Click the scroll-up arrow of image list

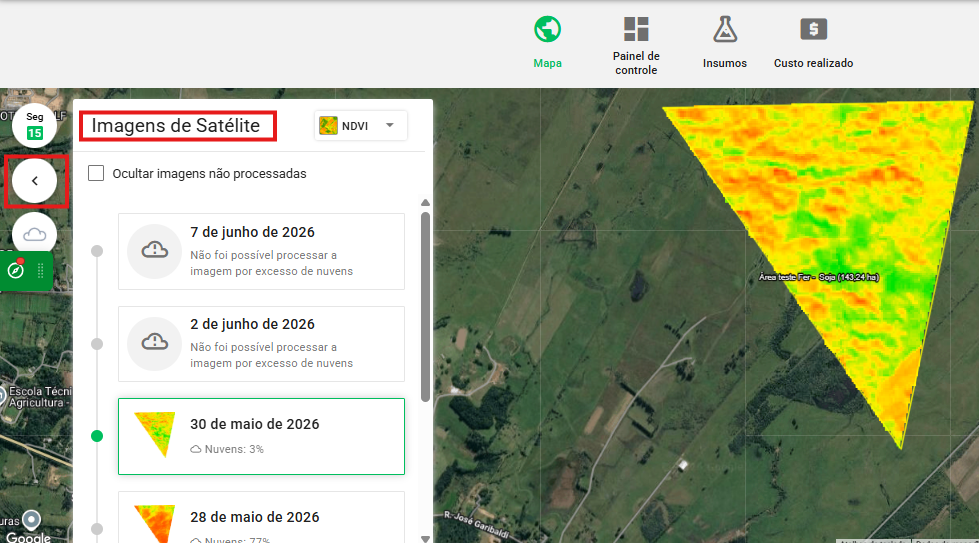(425, 203)
